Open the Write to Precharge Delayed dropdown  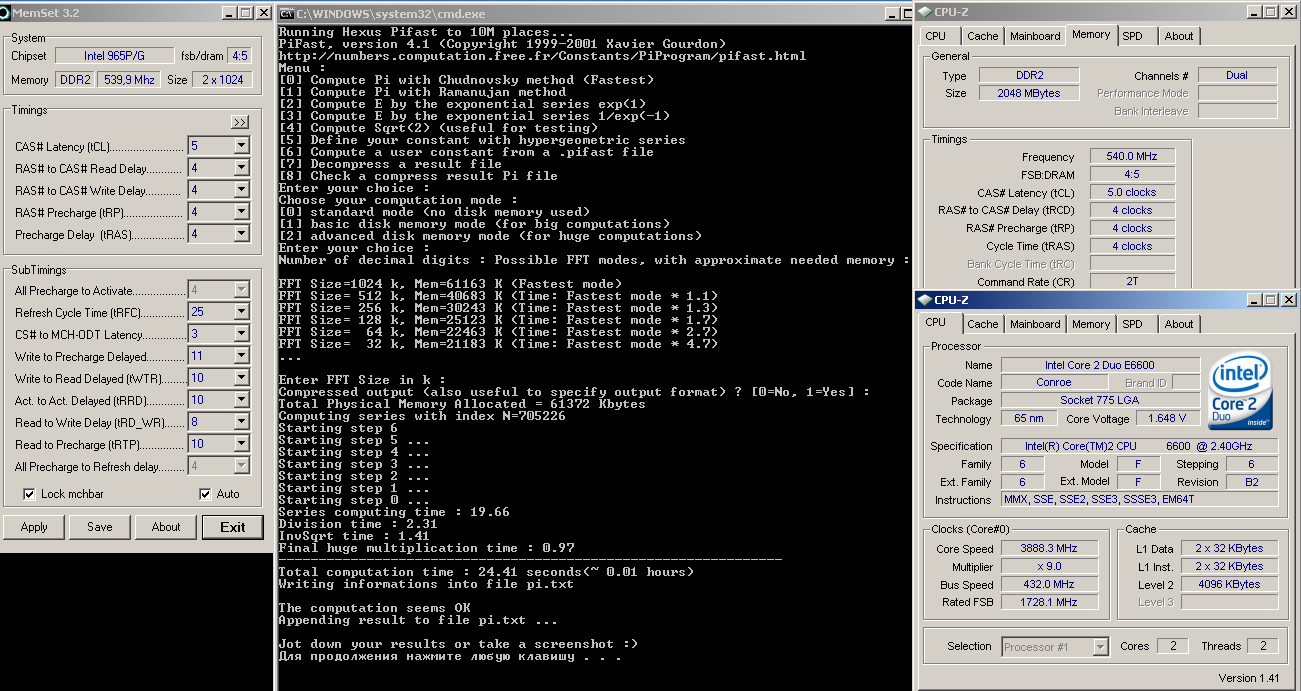click(241, 356)
